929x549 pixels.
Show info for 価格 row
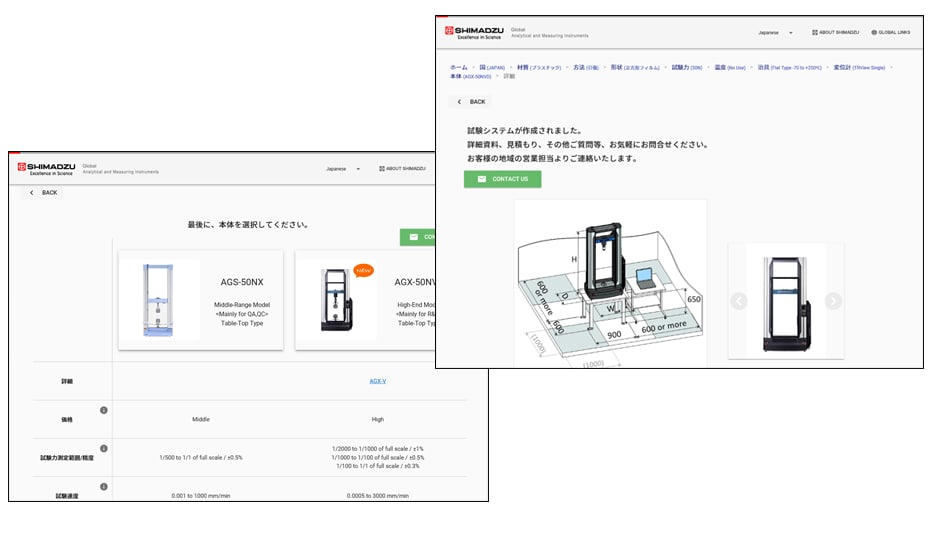click(104, 410)
